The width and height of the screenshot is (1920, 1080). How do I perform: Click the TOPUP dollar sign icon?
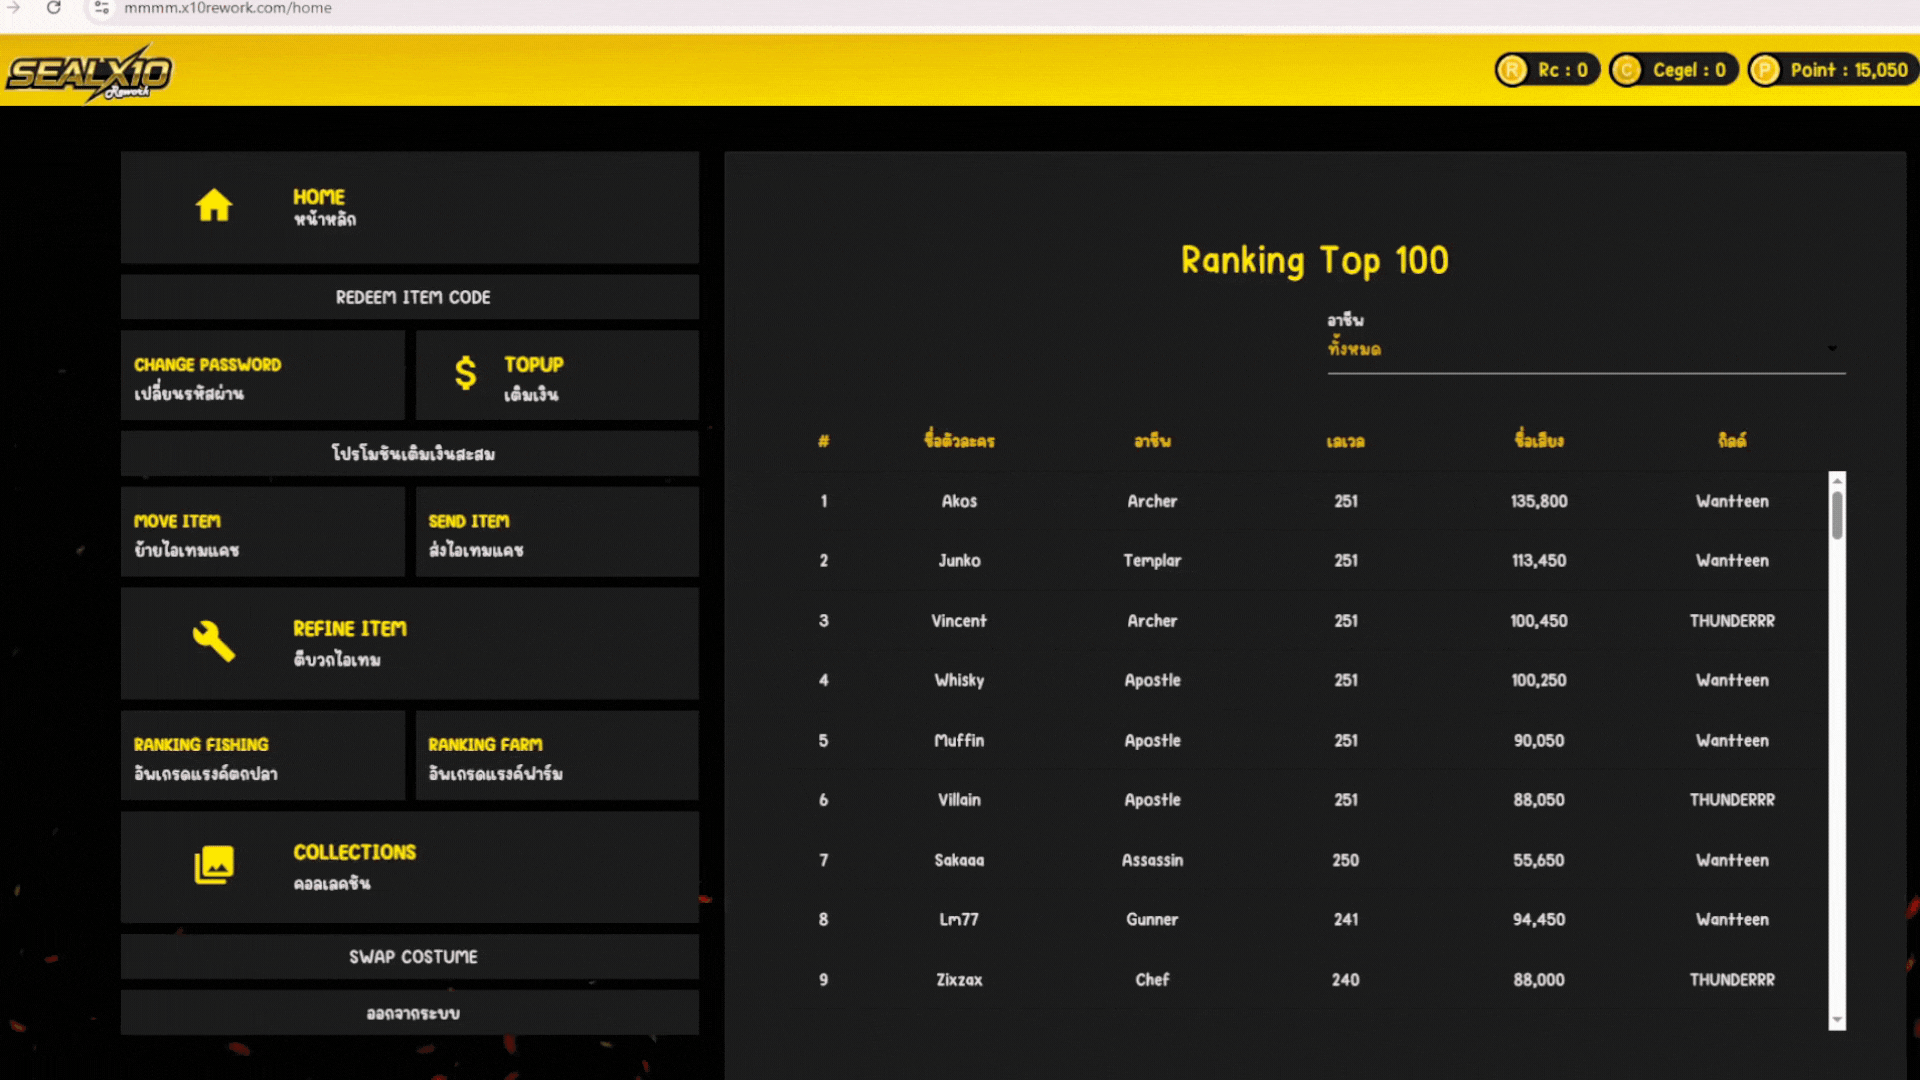(465, 374)
